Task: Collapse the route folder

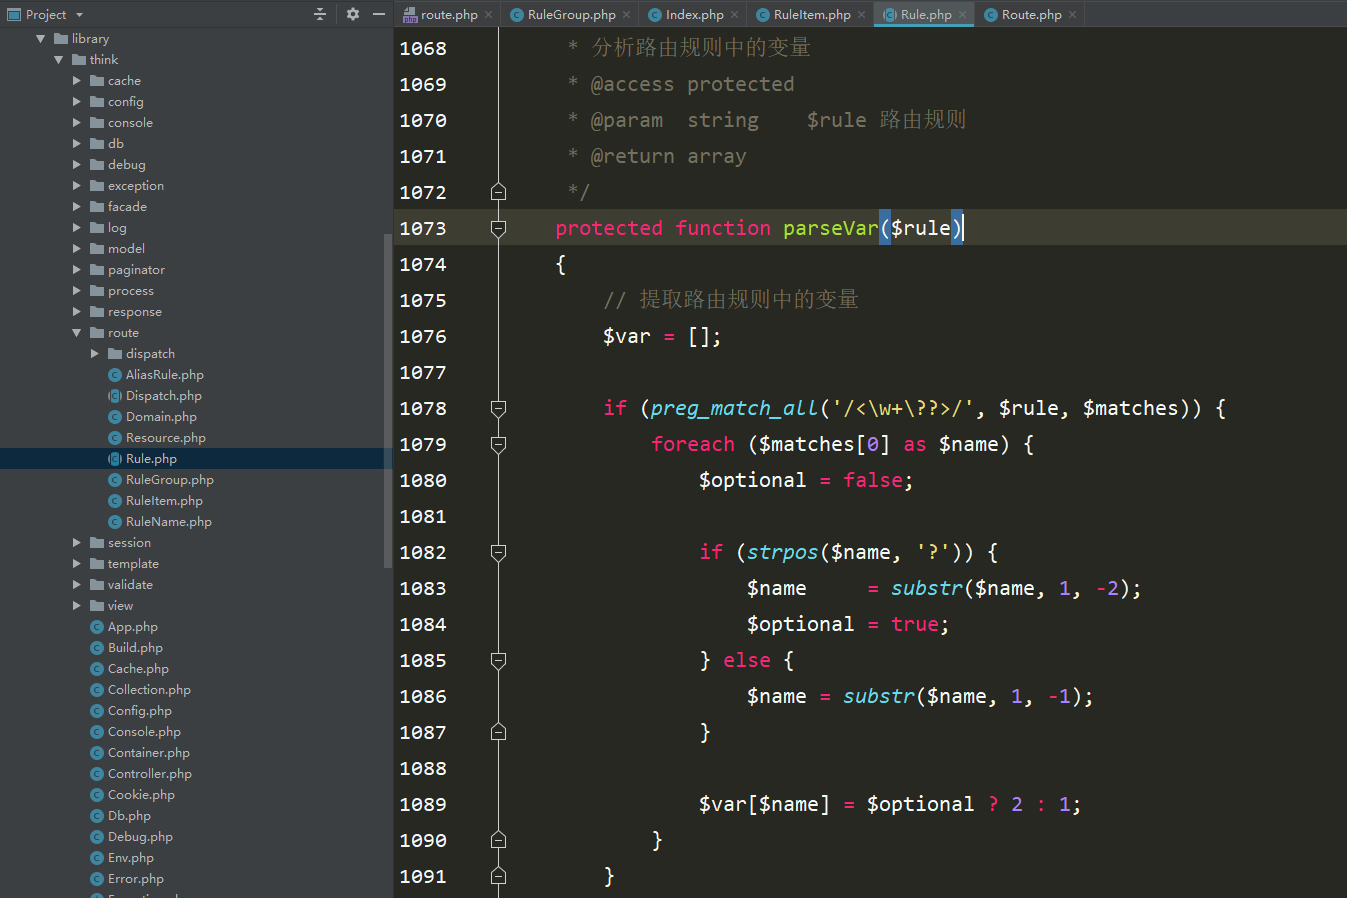Action: coord(77,333)
